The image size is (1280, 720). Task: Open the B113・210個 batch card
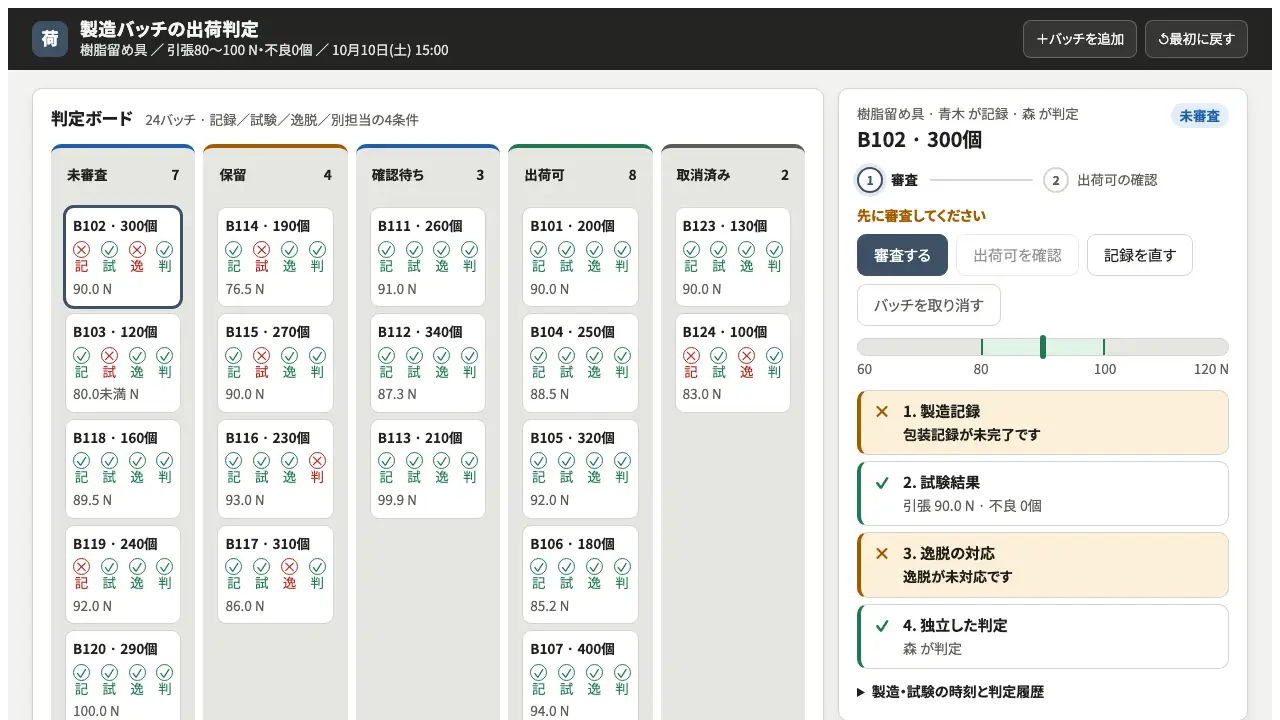[x=428, y=469]
